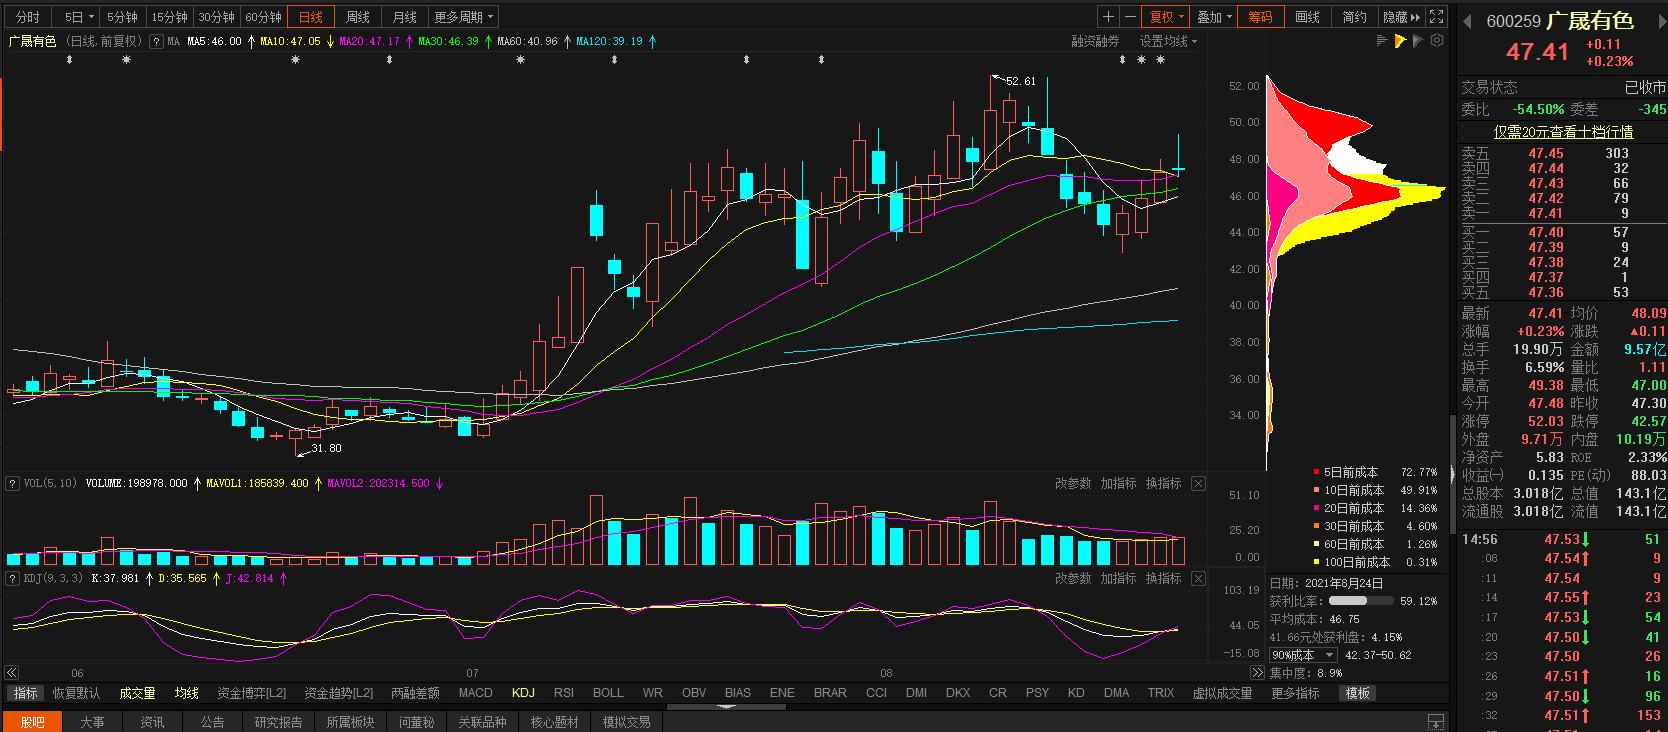Screen dimensions: 1668x732
Task: Click the 仅需20元查看十档行情 link
Action: click(x=1563, y=132)
